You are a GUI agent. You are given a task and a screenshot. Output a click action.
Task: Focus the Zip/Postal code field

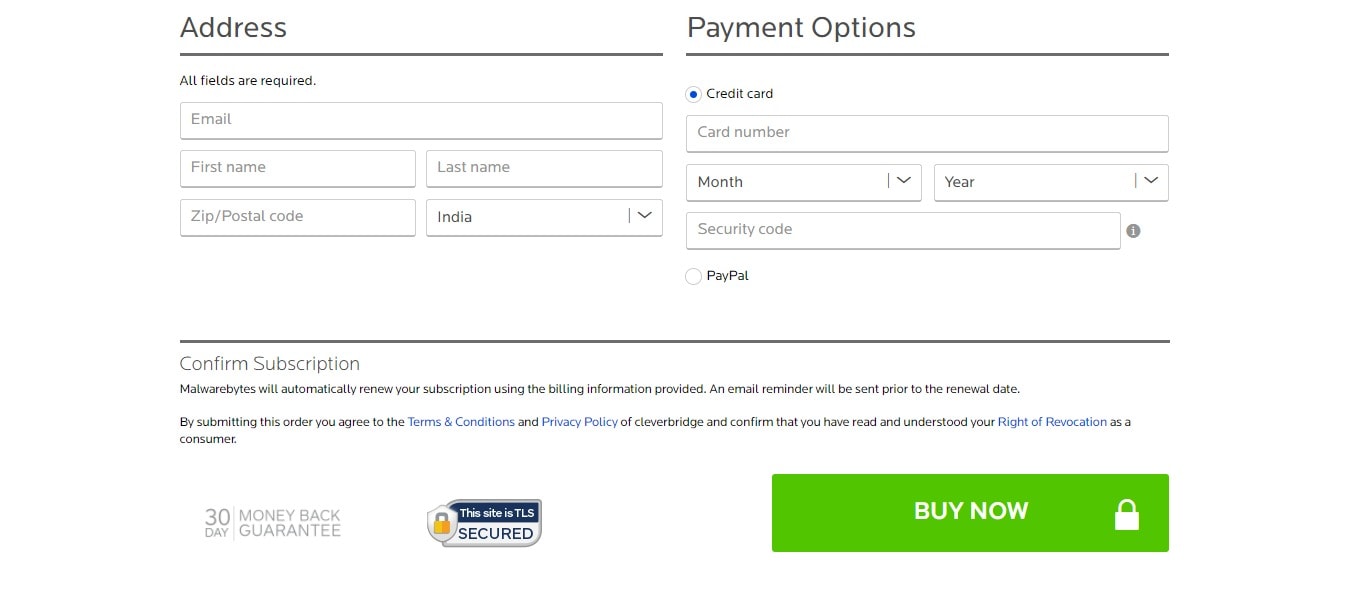click(298, 217)
